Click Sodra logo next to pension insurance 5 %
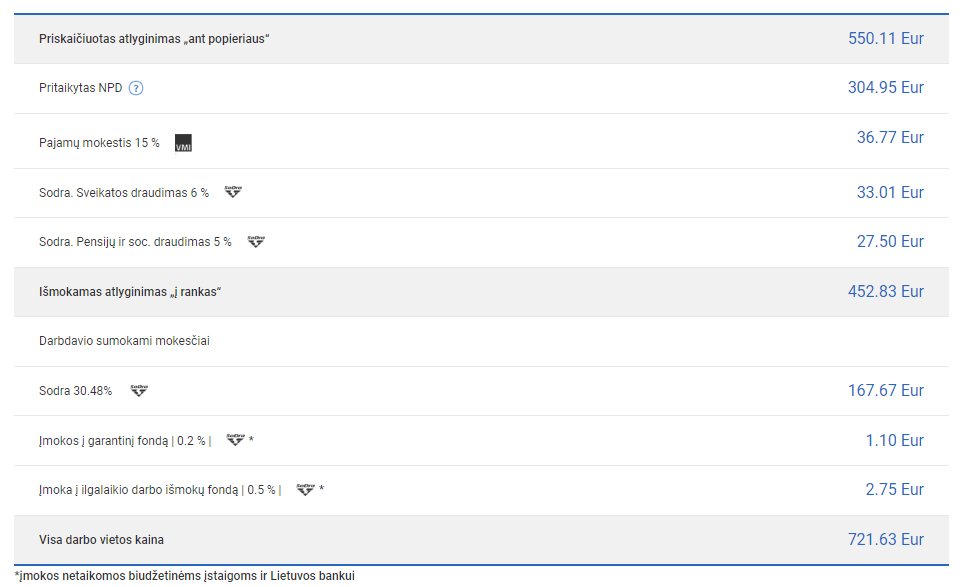Screen dimensions: 961x587 point(256,241)
